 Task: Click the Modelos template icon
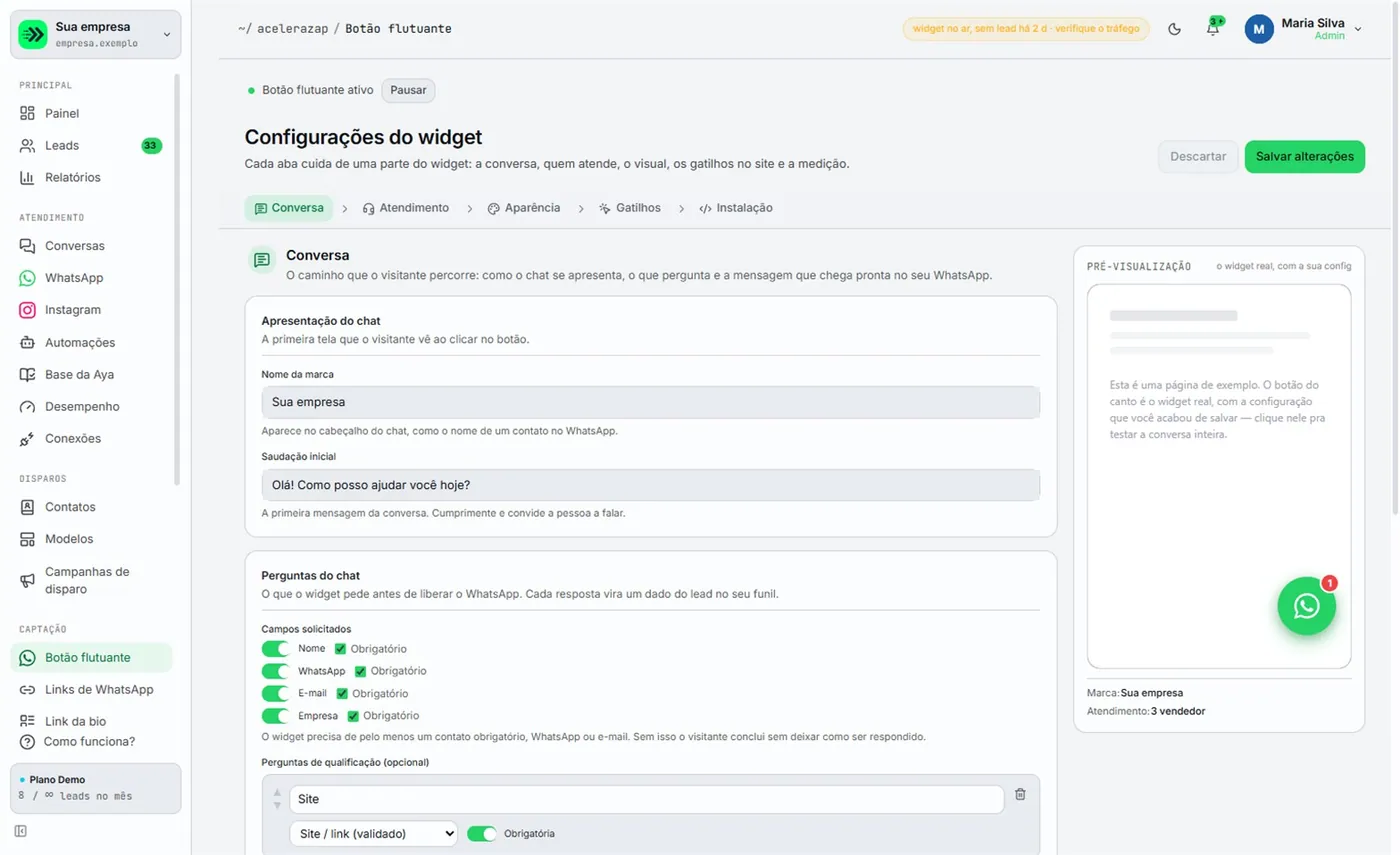coord(28,539)
